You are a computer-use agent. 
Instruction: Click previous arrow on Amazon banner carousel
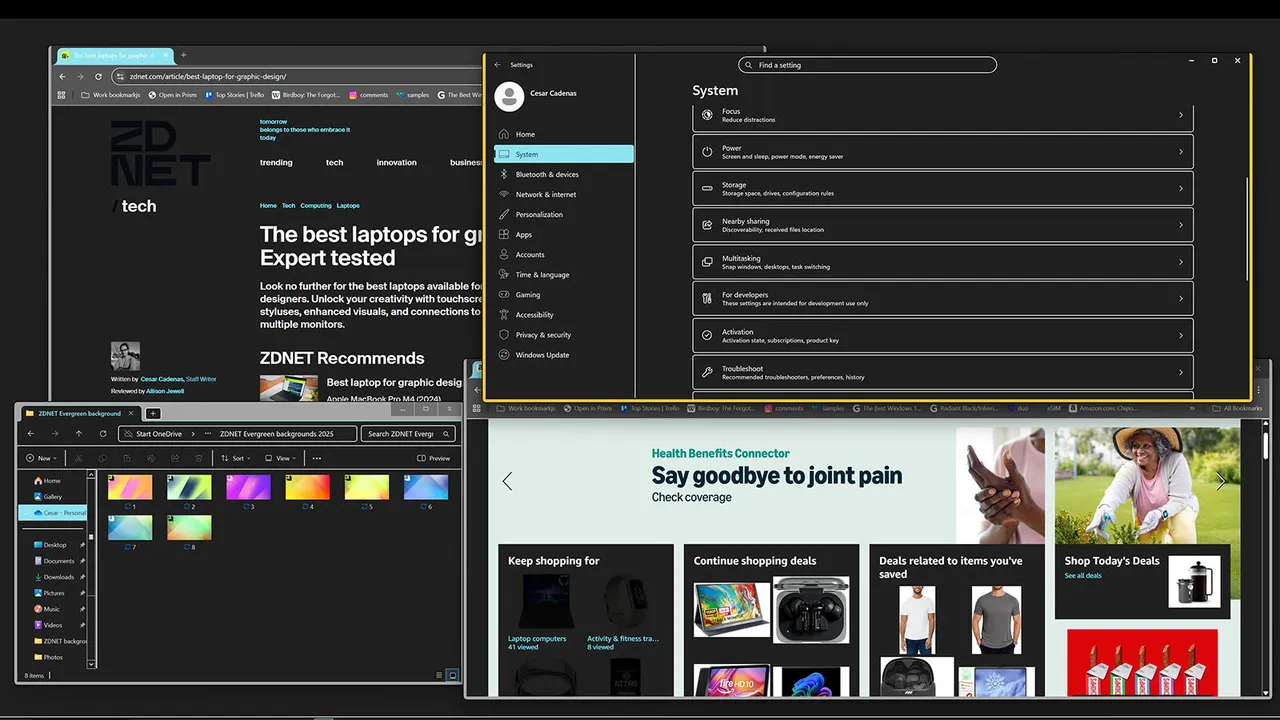(507, 482)
